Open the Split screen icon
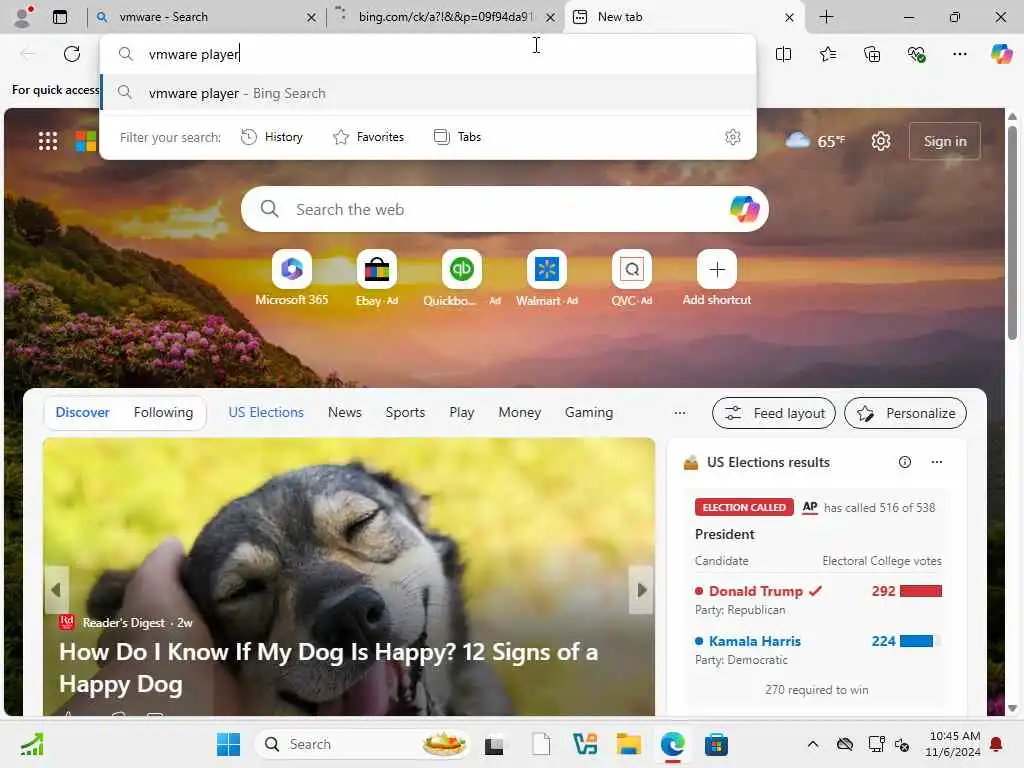The width and height of the screenshot is (1024, 768). [x=783, y=54]
